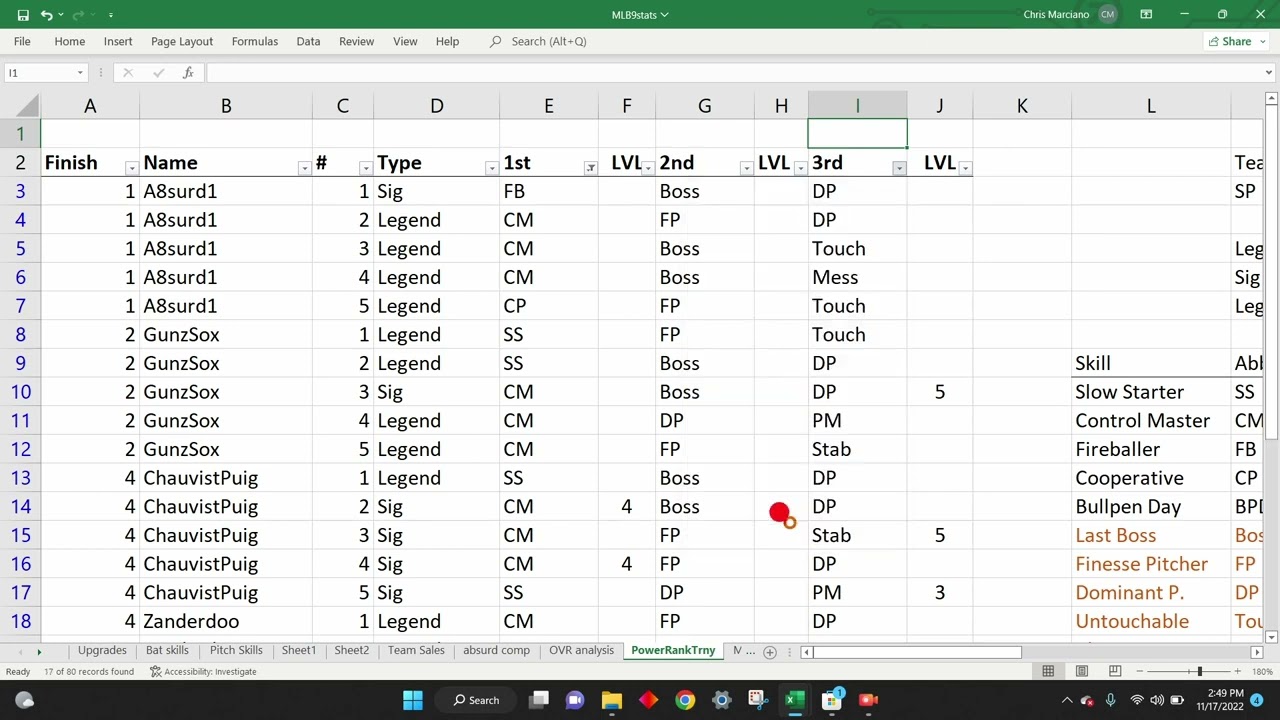
Task: Switch to the Bat skills sheet tab
Action: click(167, 651)
